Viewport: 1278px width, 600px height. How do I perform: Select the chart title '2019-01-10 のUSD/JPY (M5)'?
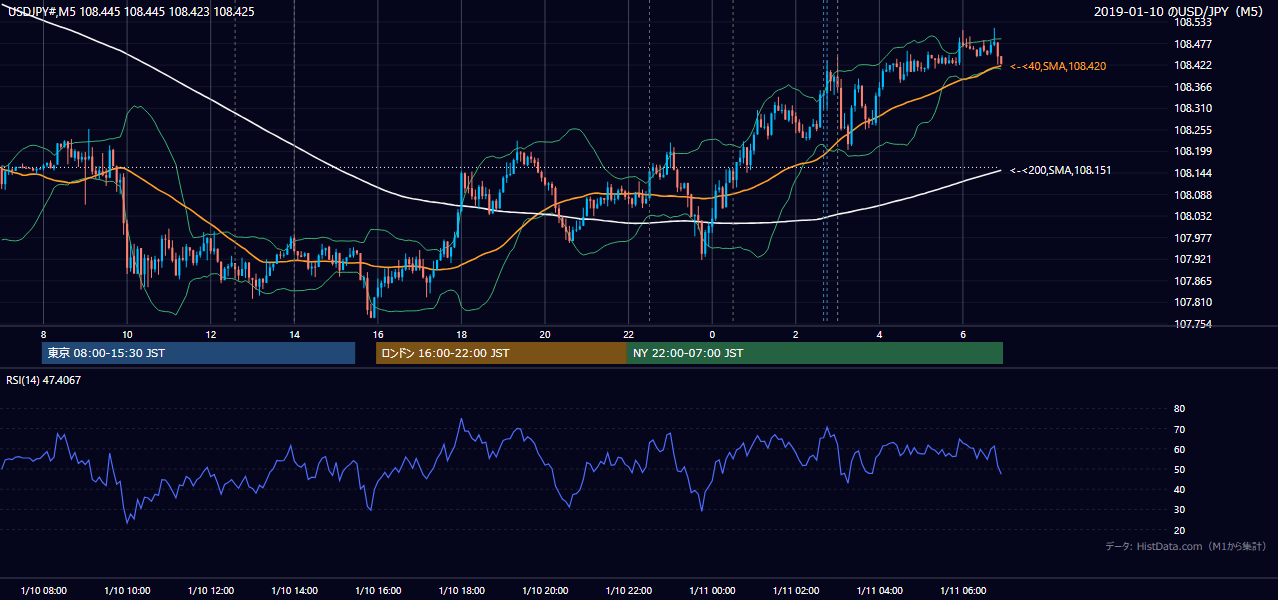tap(1180, 12)
